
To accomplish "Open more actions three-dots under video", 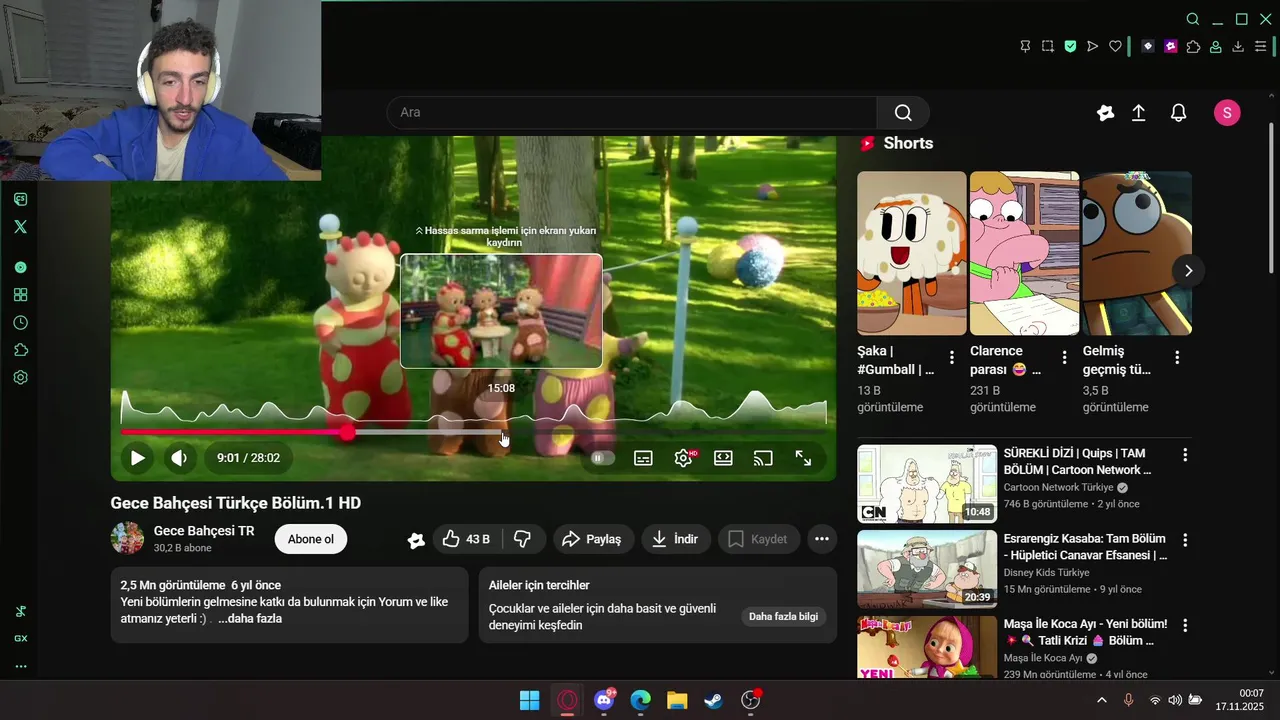I will (x=822, y=539).
